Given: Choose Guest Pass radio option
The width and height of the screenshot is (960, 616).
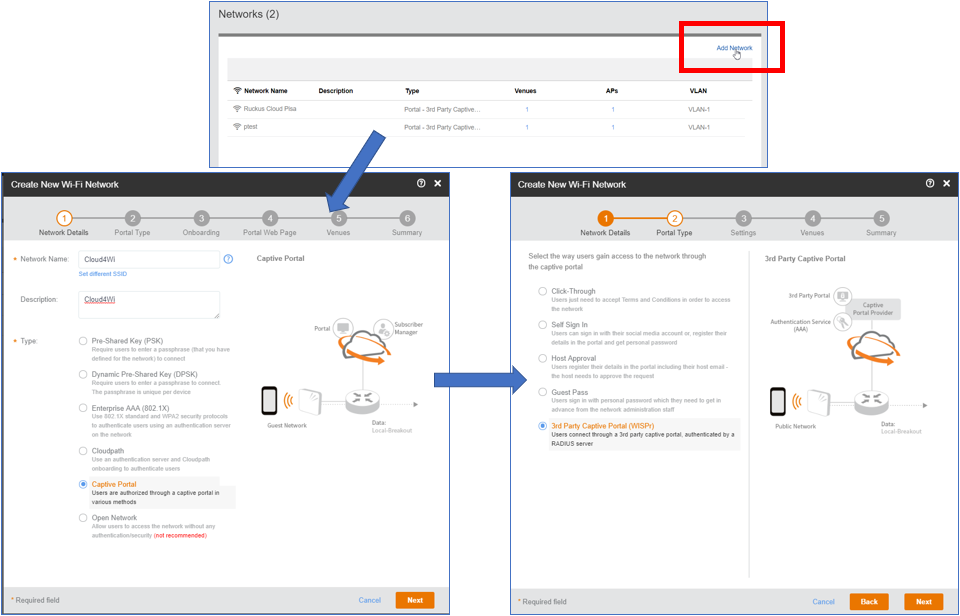Looking at the screenshot, I should 542,392.
